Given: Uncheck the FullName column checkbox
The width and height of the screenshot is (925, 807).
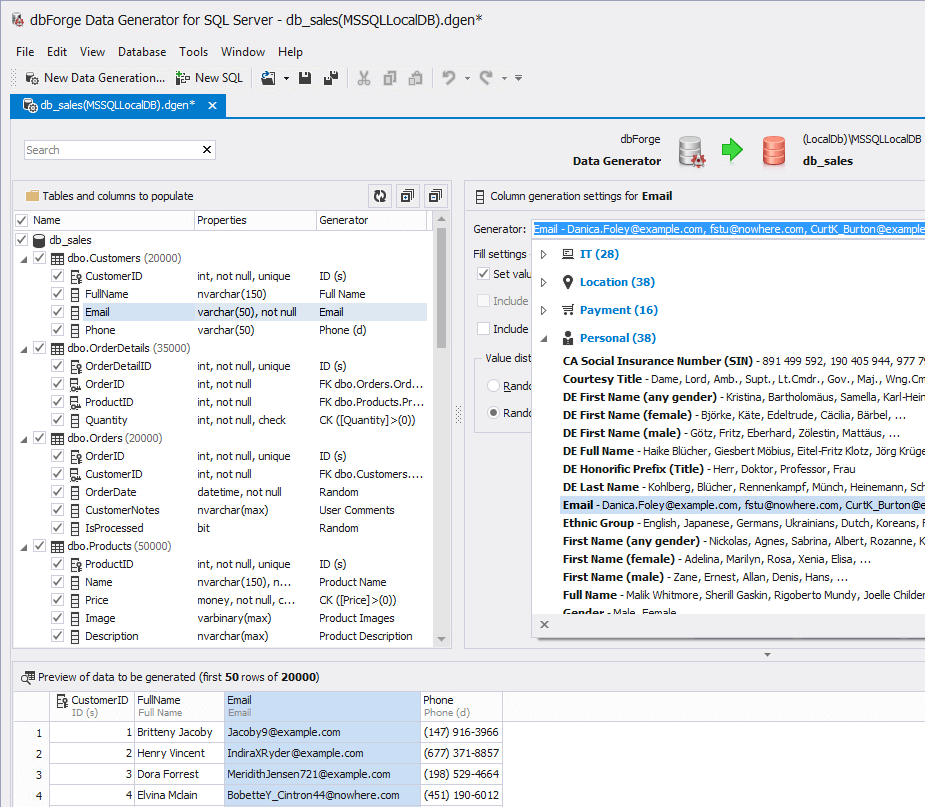Looking at the screenshot, I should point(57,294).
